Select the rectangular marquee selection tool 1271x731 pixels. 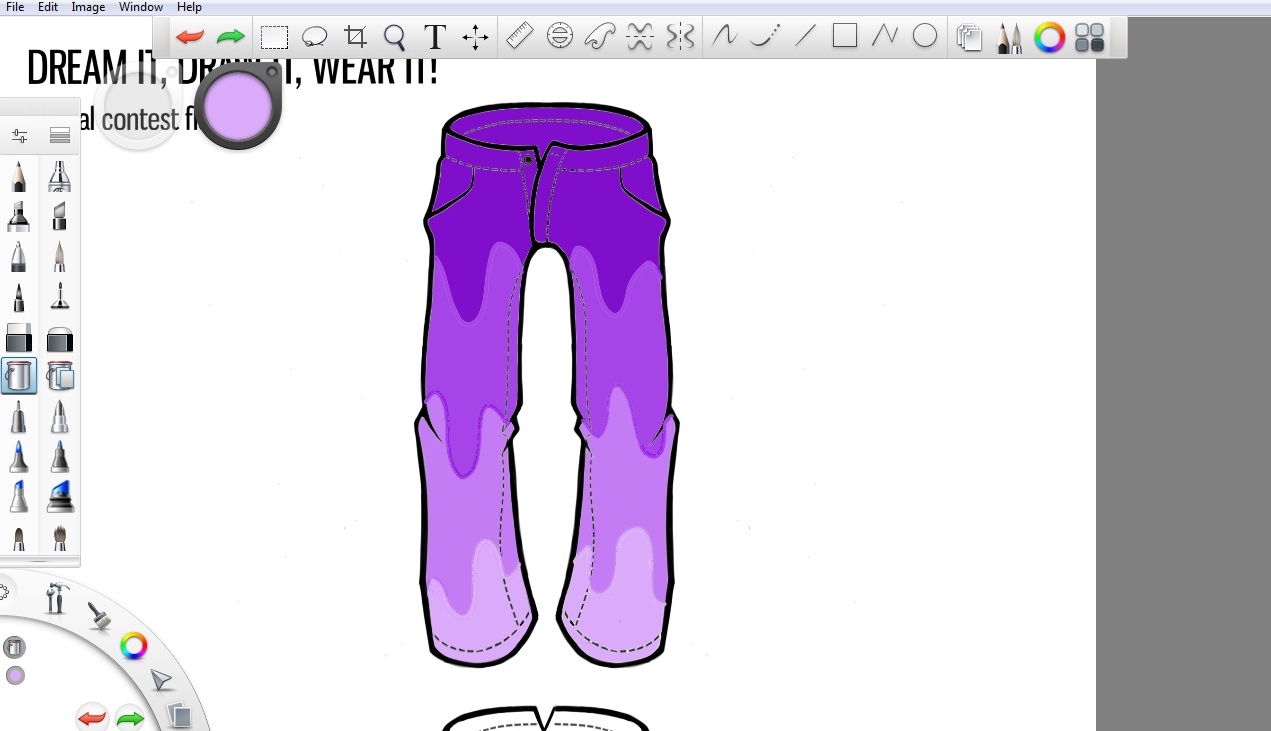[274, 38]
